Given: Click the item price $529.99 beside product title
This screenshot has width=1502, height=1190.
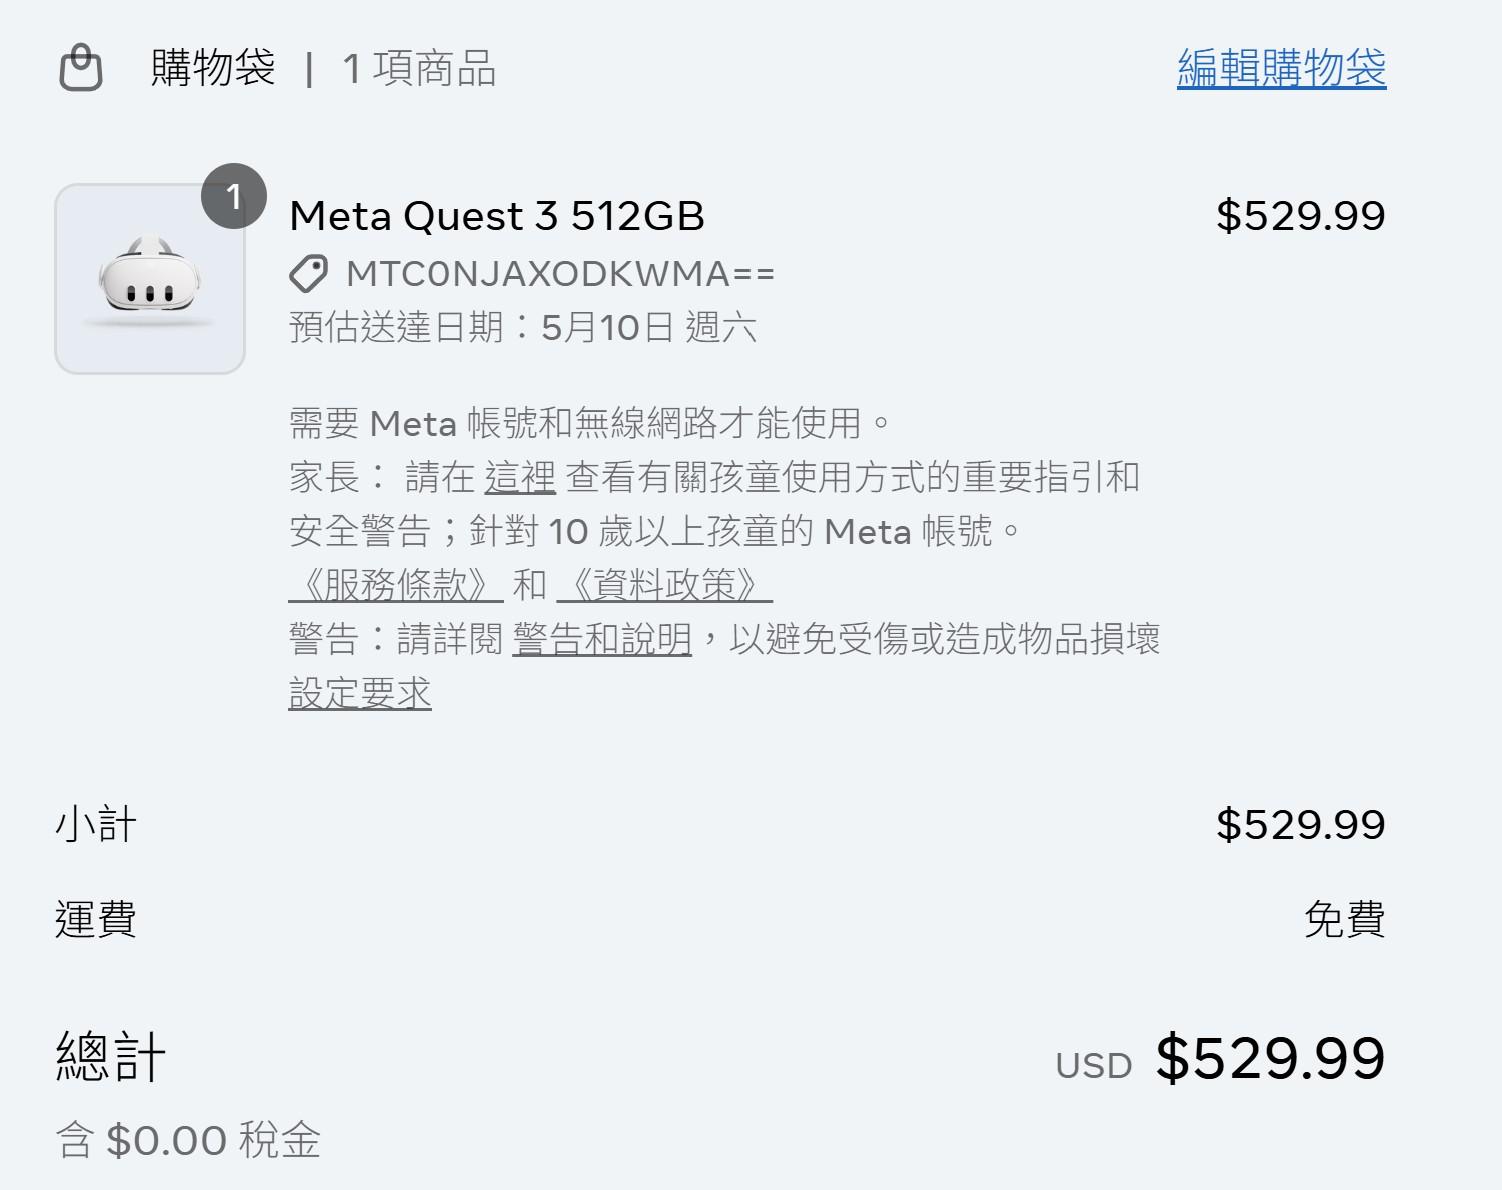Looking at the screenshot, I should (1300, 216).
